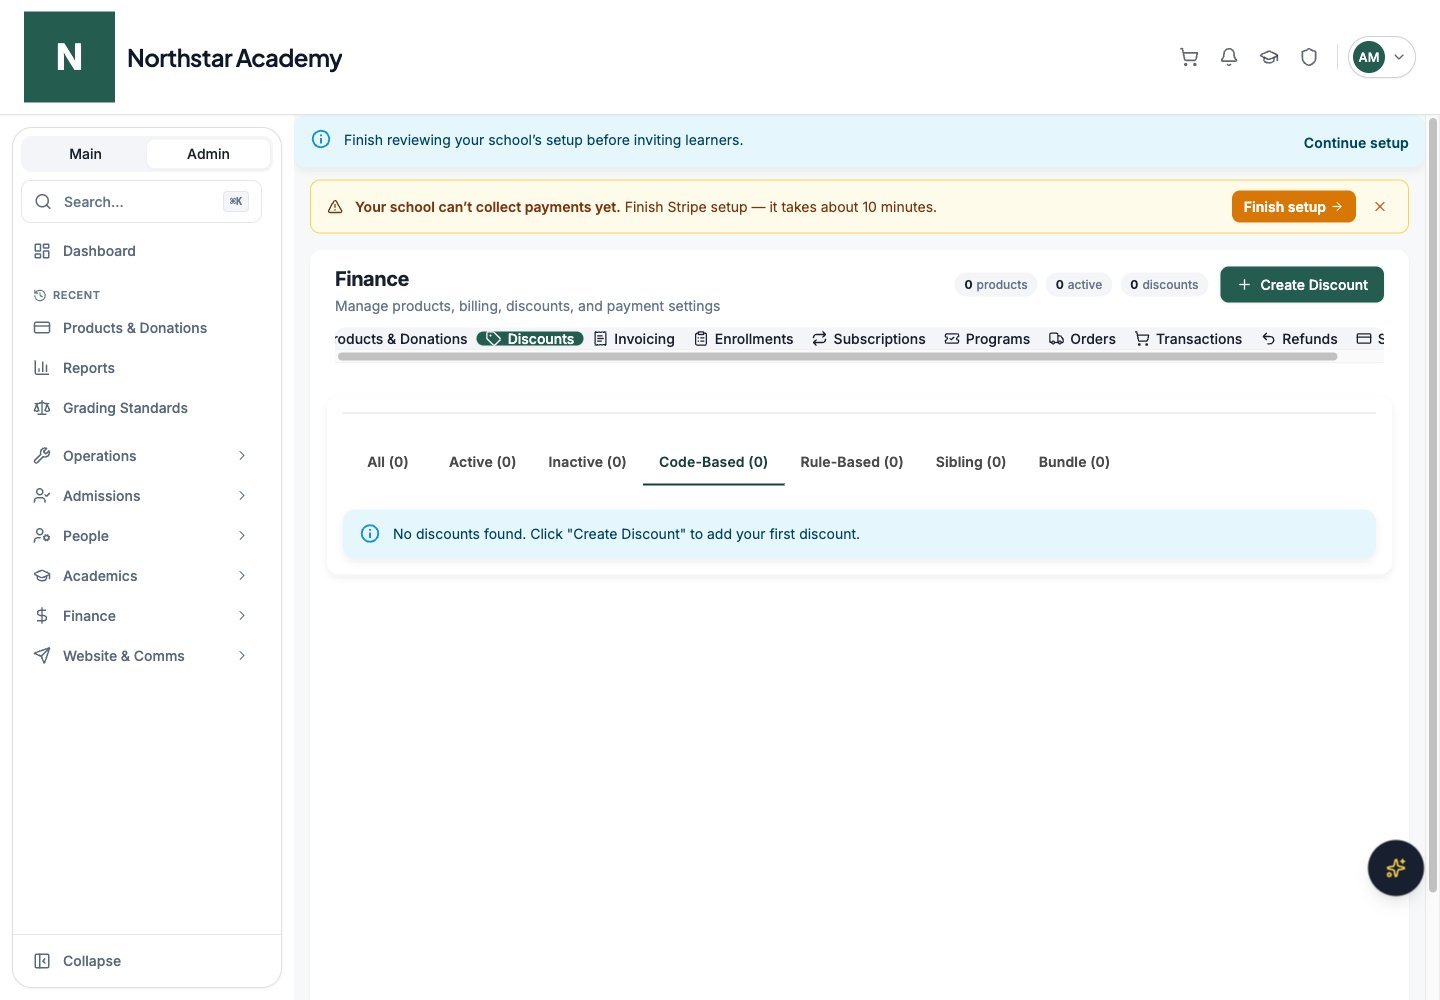1440x1000 pixels.
Task: Expand the Finance sidebar section
Action: click(141, 616)
